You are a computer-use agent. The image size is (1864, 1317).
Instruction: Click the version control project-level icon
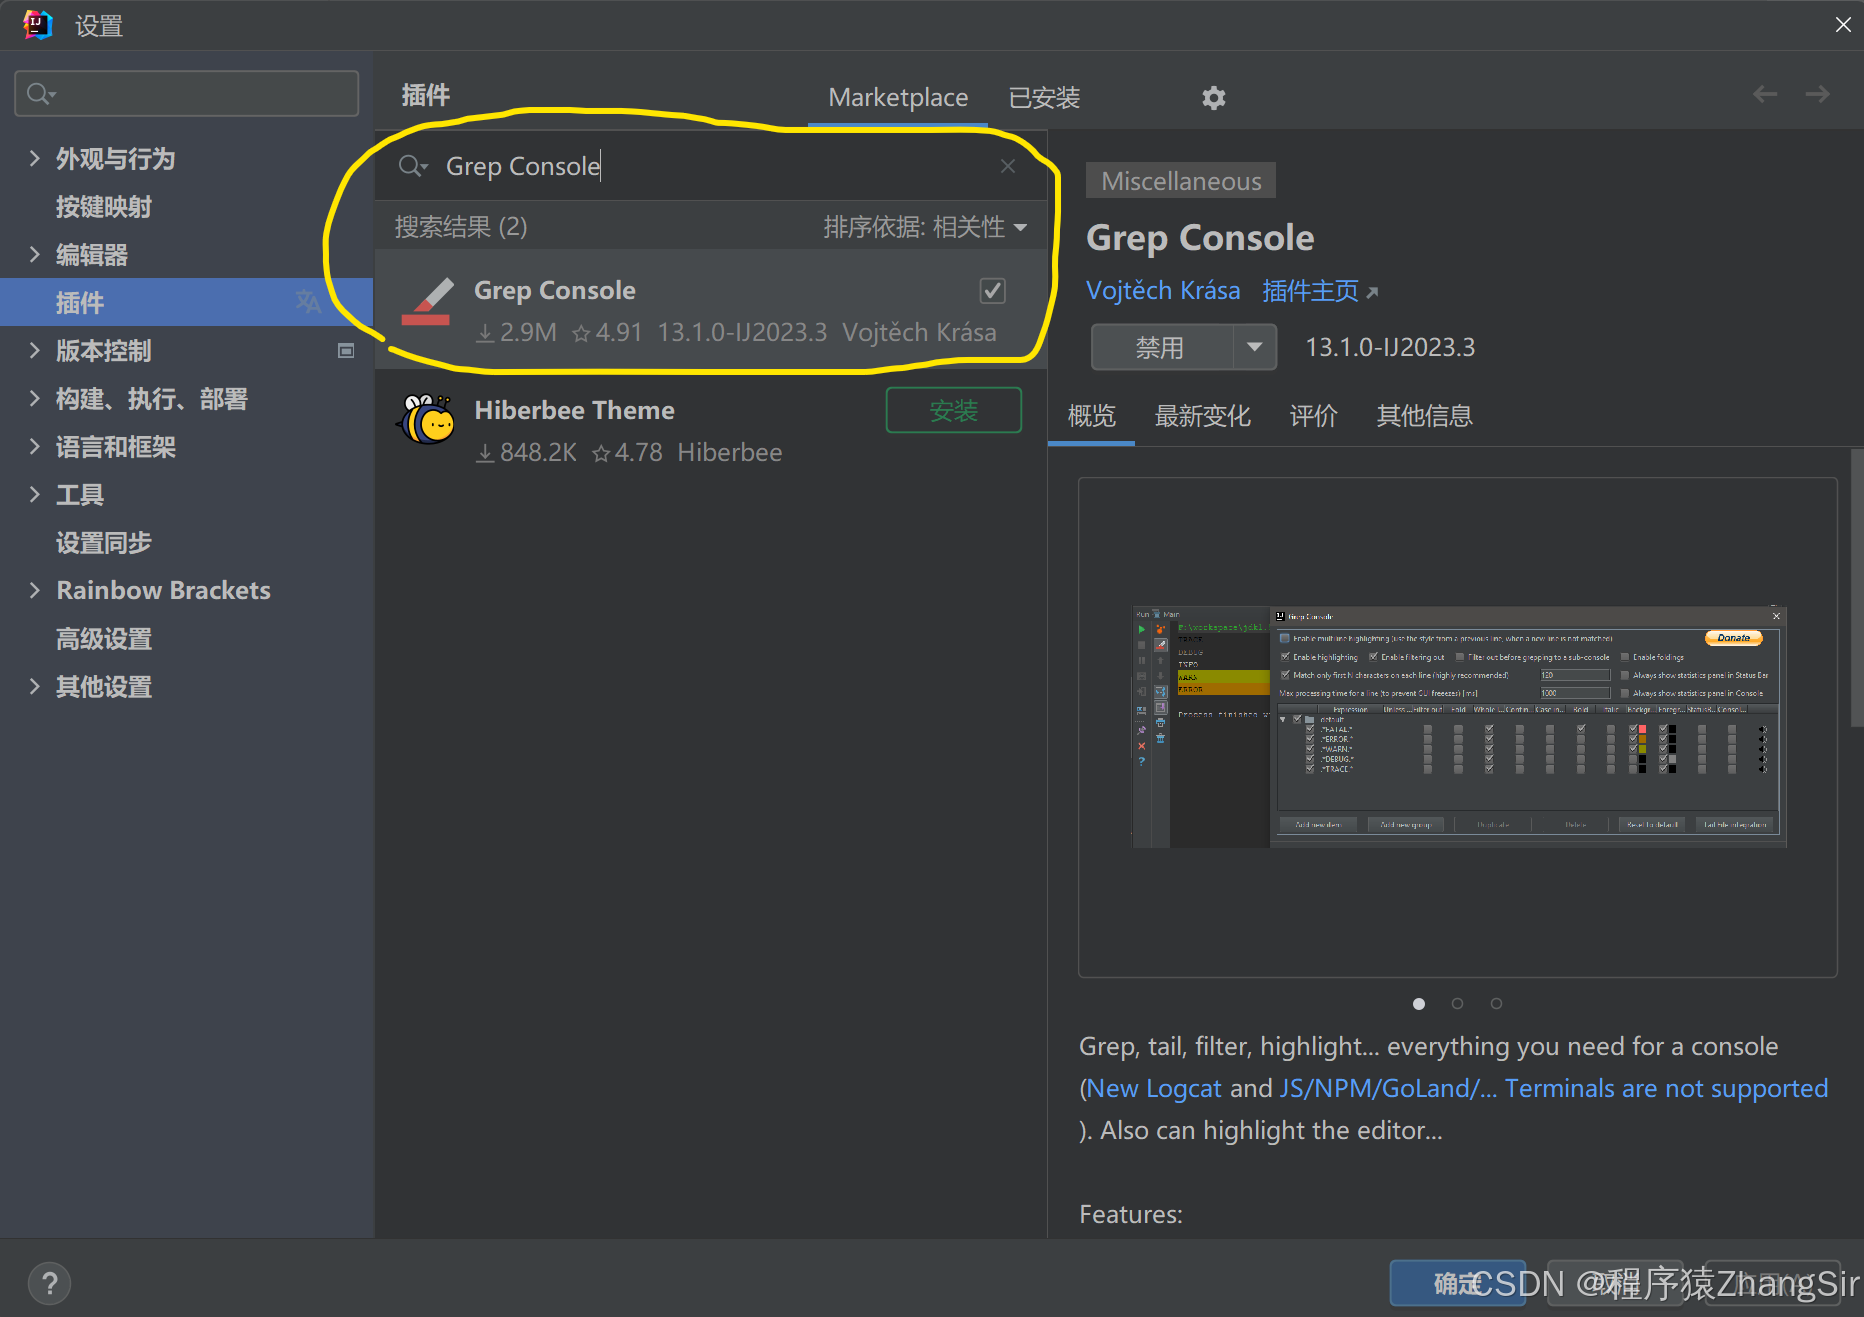[346, 350]
